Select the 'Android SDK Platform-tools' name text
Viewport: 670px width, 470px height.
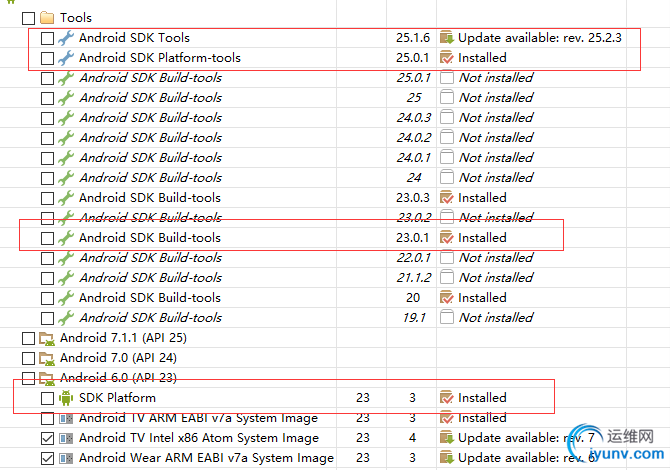click(x=160, y=58)
